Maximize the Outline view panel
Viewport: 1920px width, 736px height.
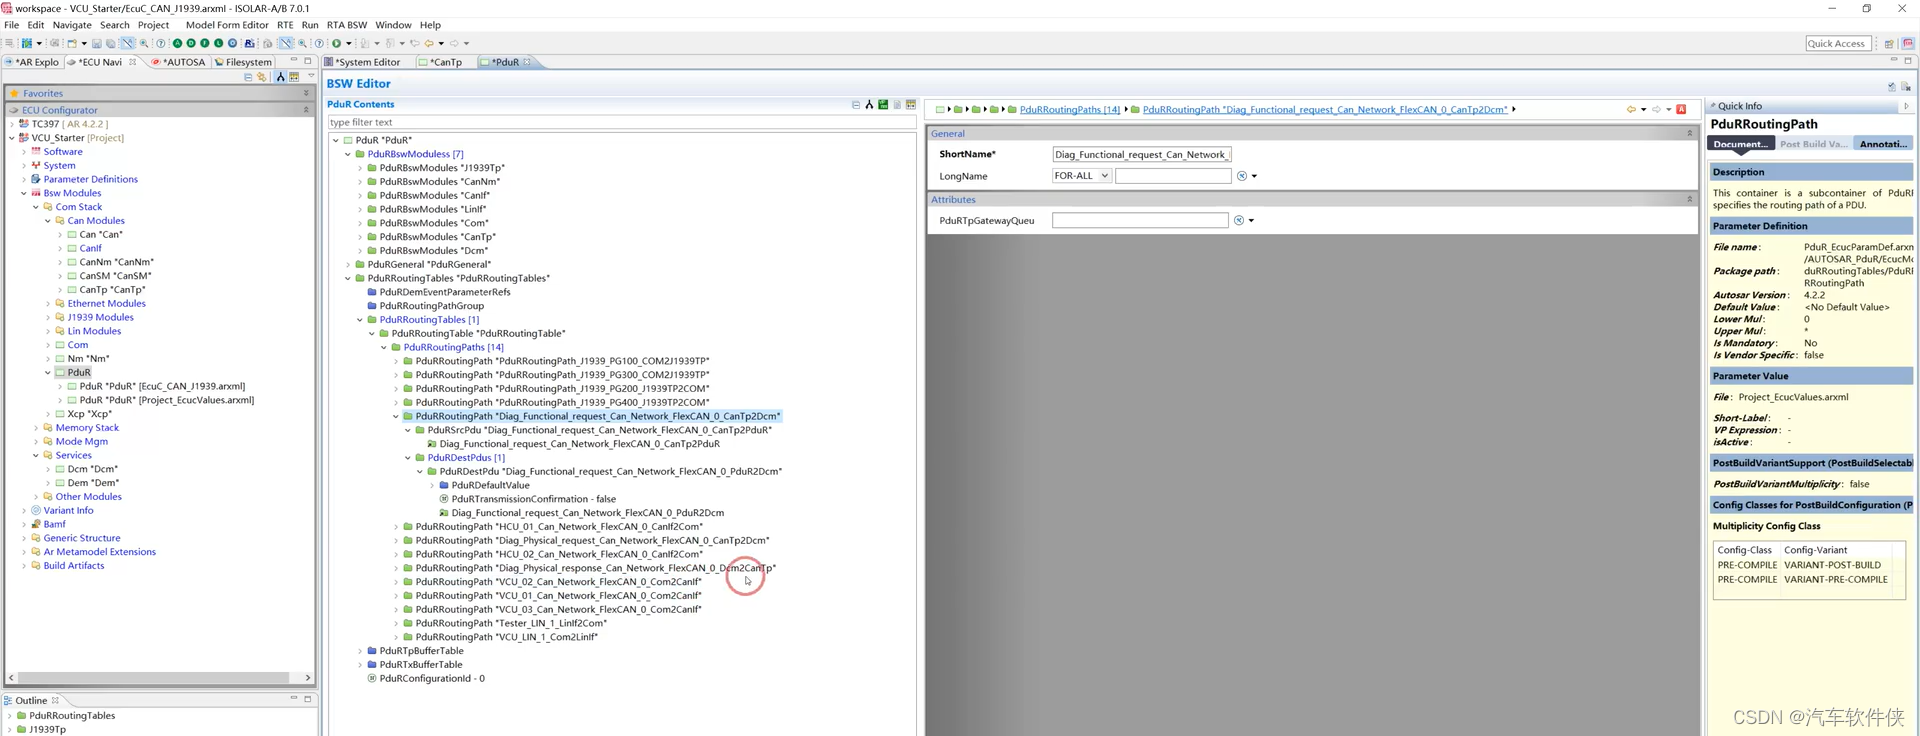308,699
